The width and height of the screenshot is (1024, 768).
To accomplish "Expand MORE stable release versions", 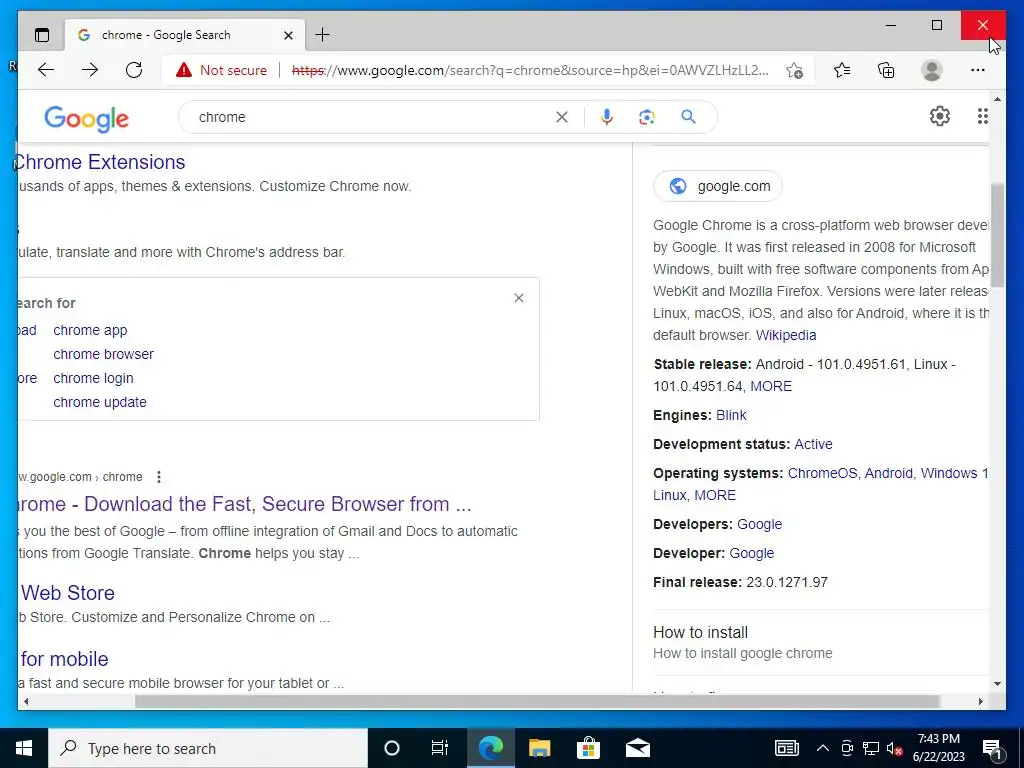I will (x=771, y=386).
